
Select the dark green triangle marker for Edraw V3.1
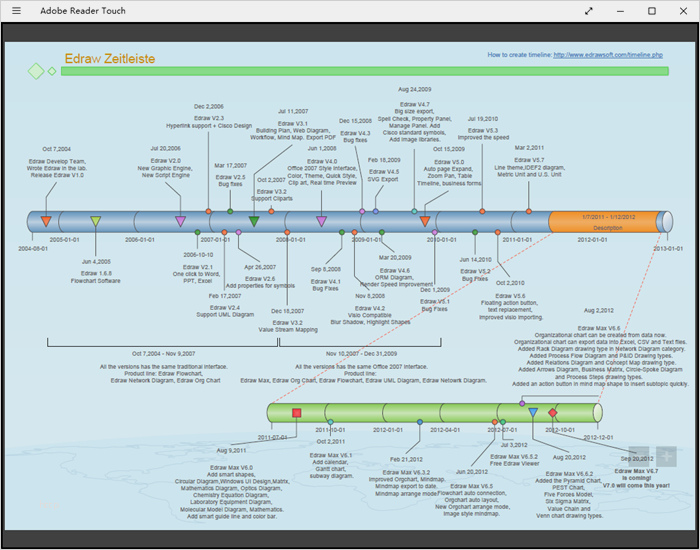[254, 220]
